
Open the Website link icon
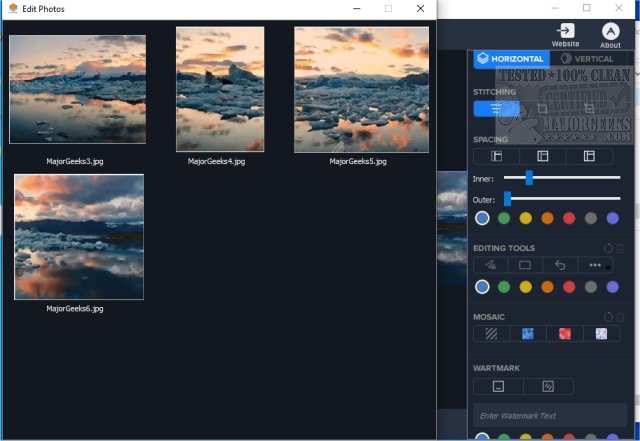[x=565, y=32]
